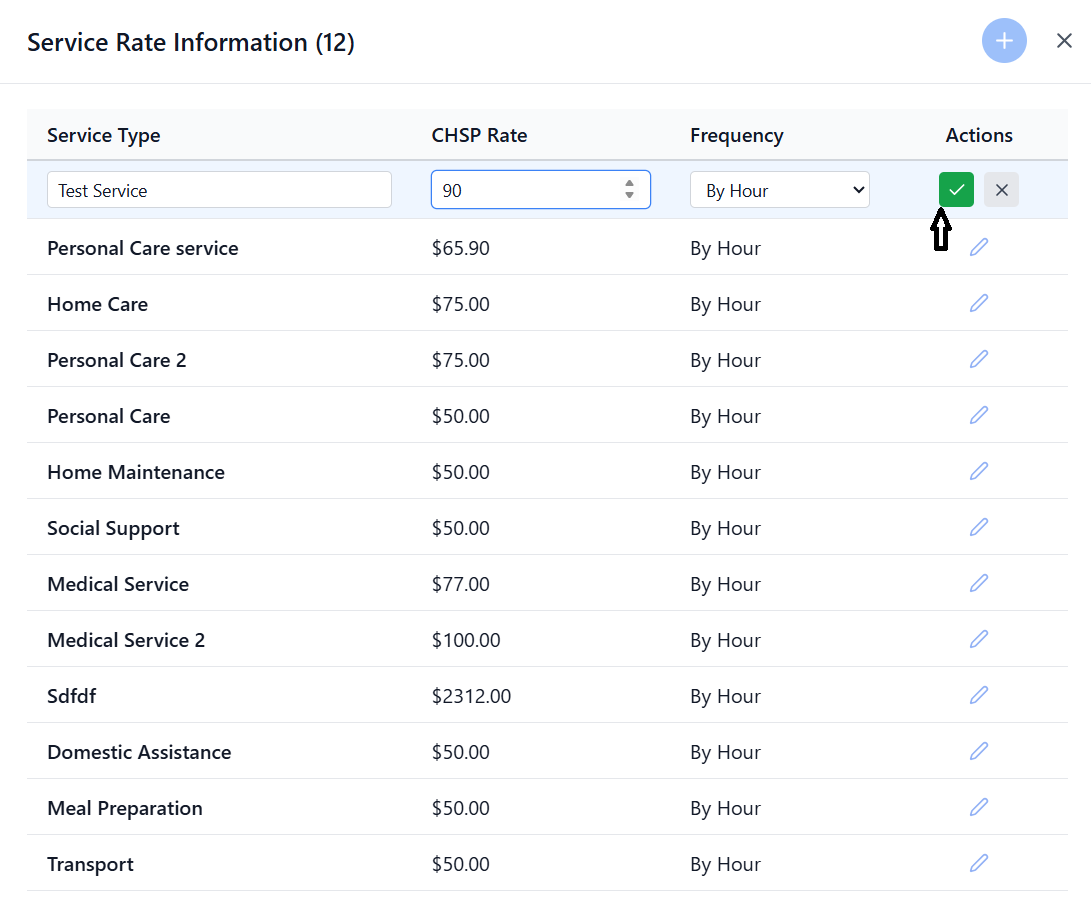This screenshot has width=1091, height=908.
Task: Open edit for Meal Preparation row
Action: coord(978,807)
